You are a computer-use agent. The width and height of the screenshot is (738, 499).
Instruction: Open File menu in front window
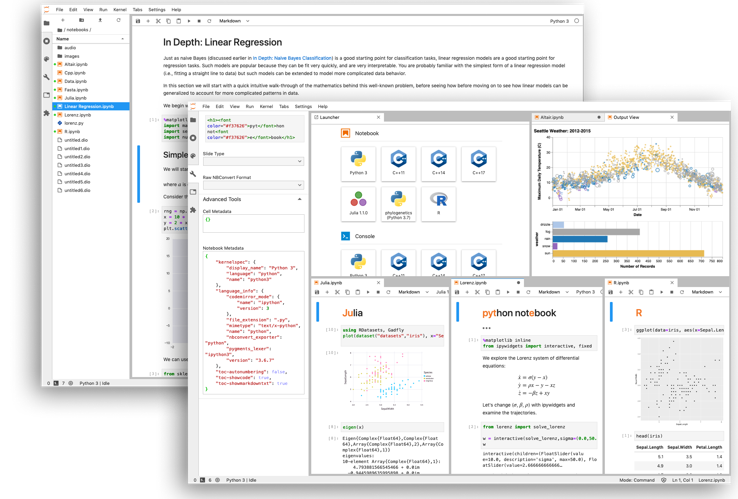coord(206,106)
